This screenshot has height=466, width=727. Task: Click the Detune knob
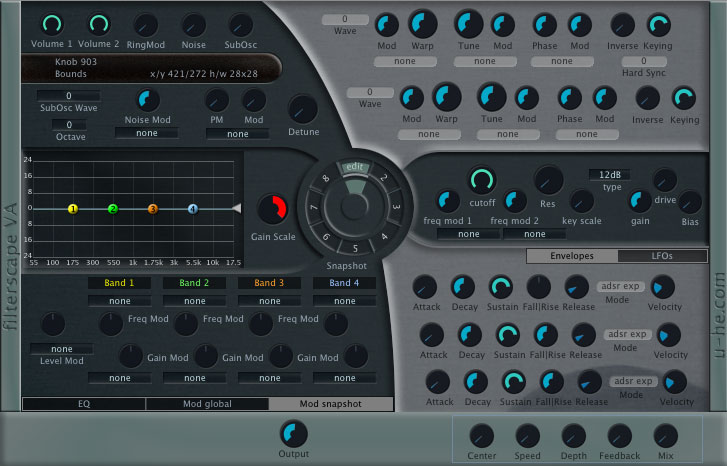302,109
